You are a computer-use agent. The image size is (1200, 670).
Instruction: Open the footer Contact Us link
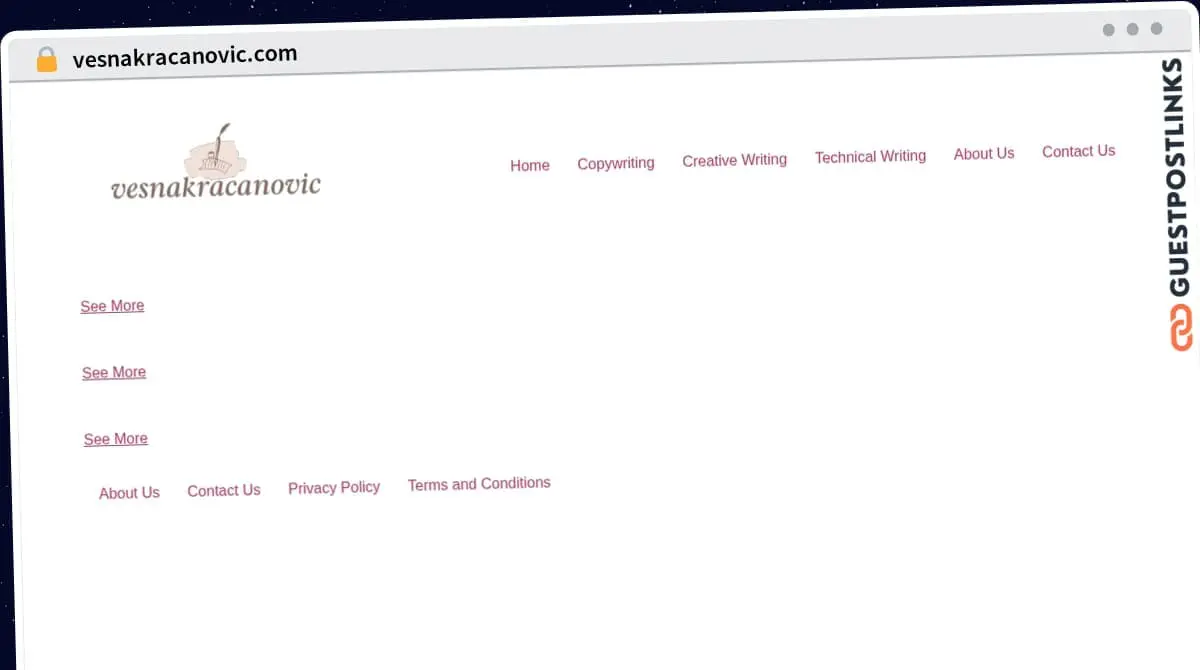pyautogui.click(x=224, y=490)
